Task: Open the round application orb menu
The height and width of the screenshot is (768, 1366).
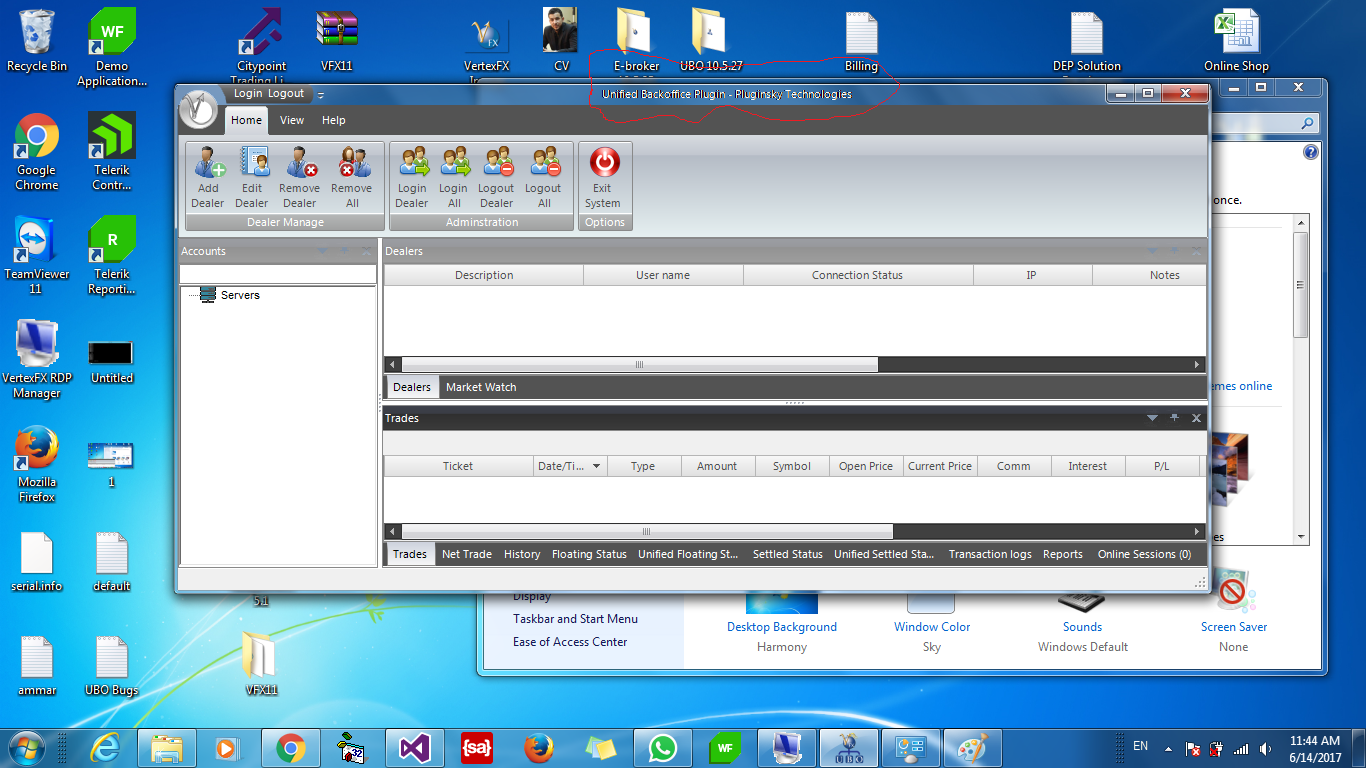Action: point(199,109)
